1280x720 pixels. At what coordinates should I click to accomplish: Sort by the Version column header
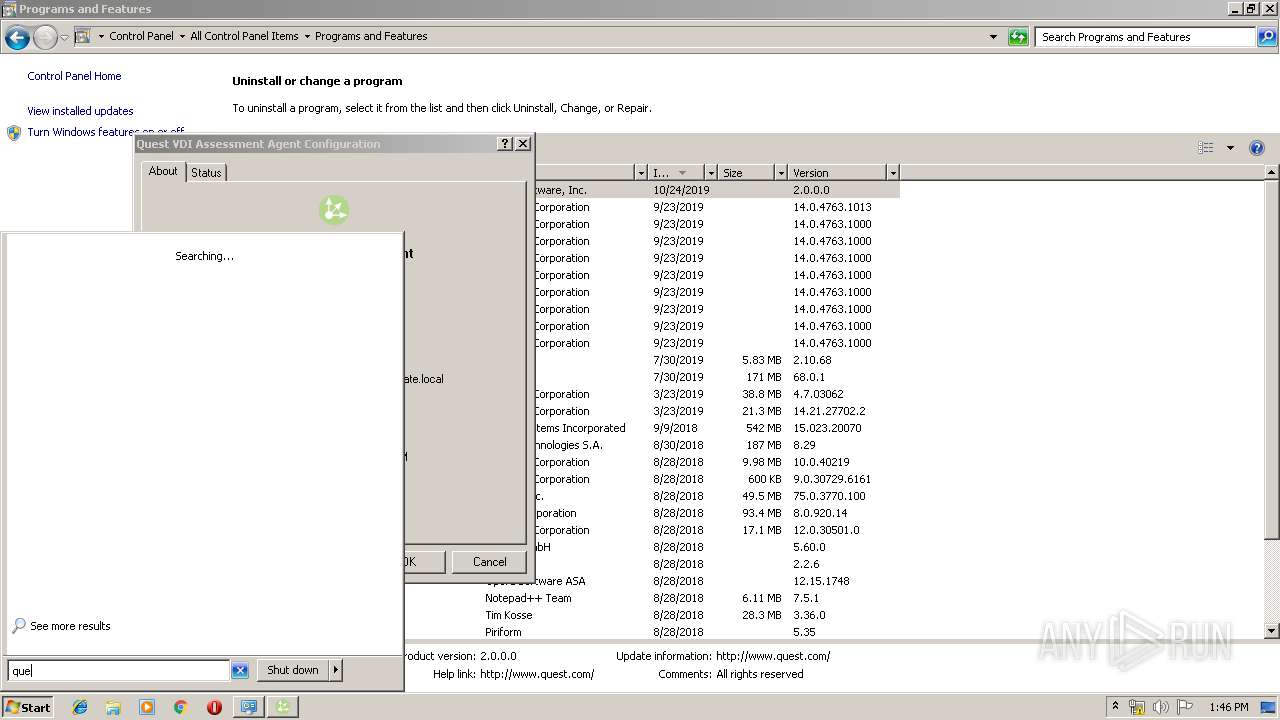point(837,173)
